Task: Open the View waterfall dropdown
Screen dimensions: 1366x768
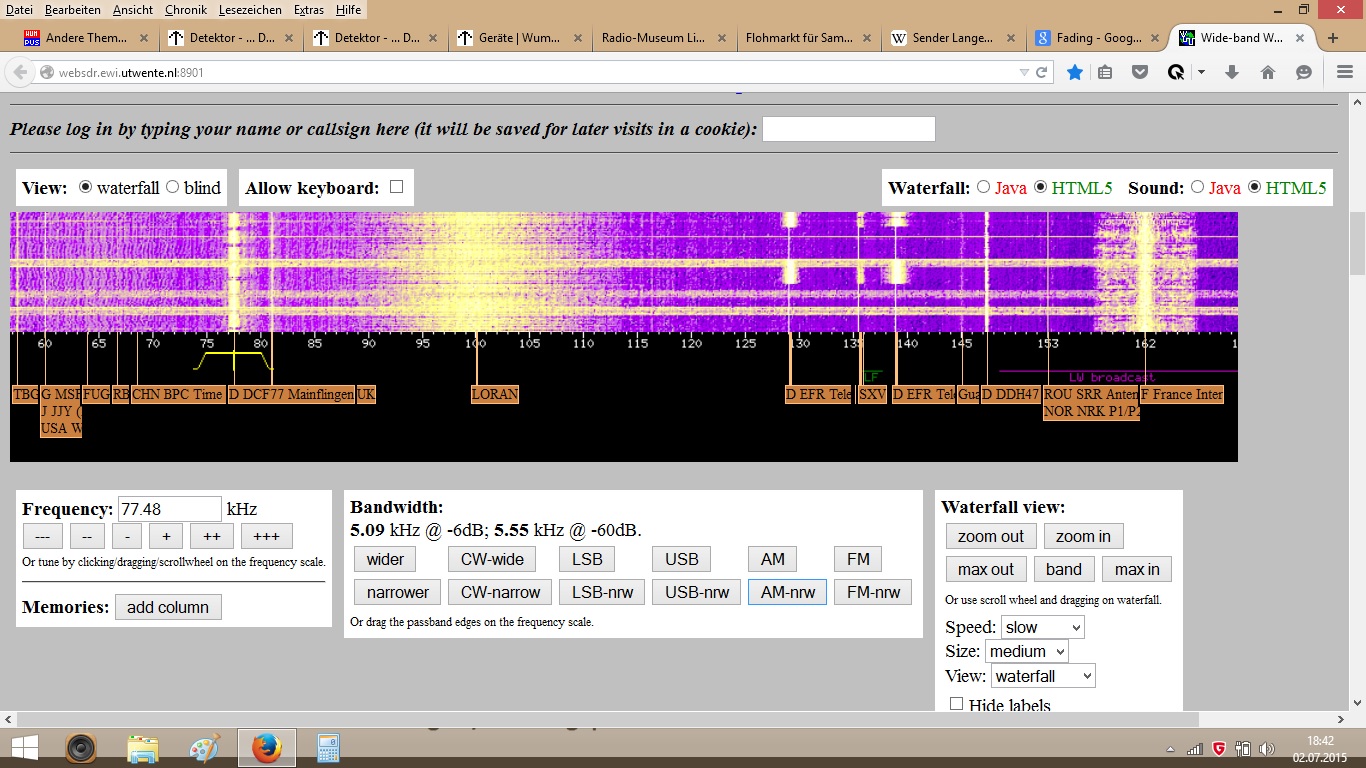Action: pyautogui.click(x=1043, y=676)
